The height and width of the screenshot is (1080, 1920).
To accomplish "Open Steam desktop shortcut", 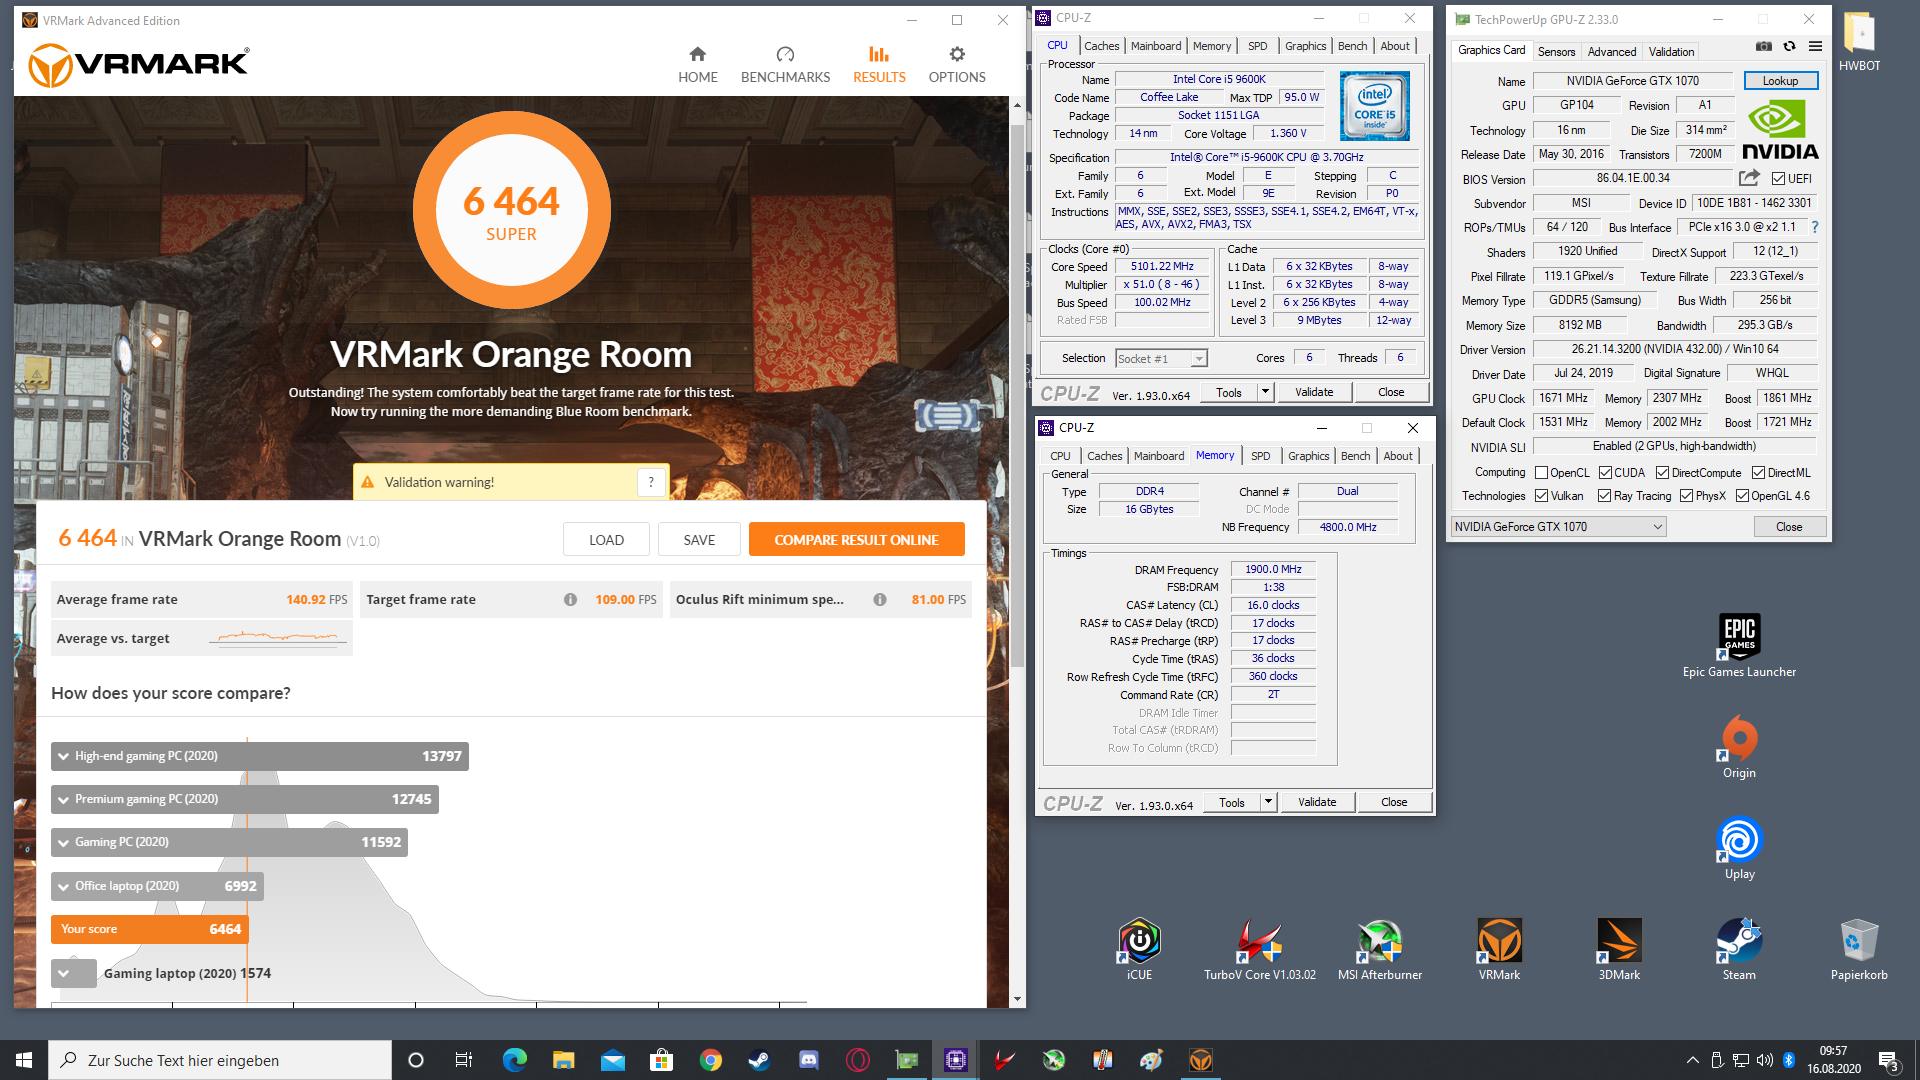I will tap(1739, 950).
